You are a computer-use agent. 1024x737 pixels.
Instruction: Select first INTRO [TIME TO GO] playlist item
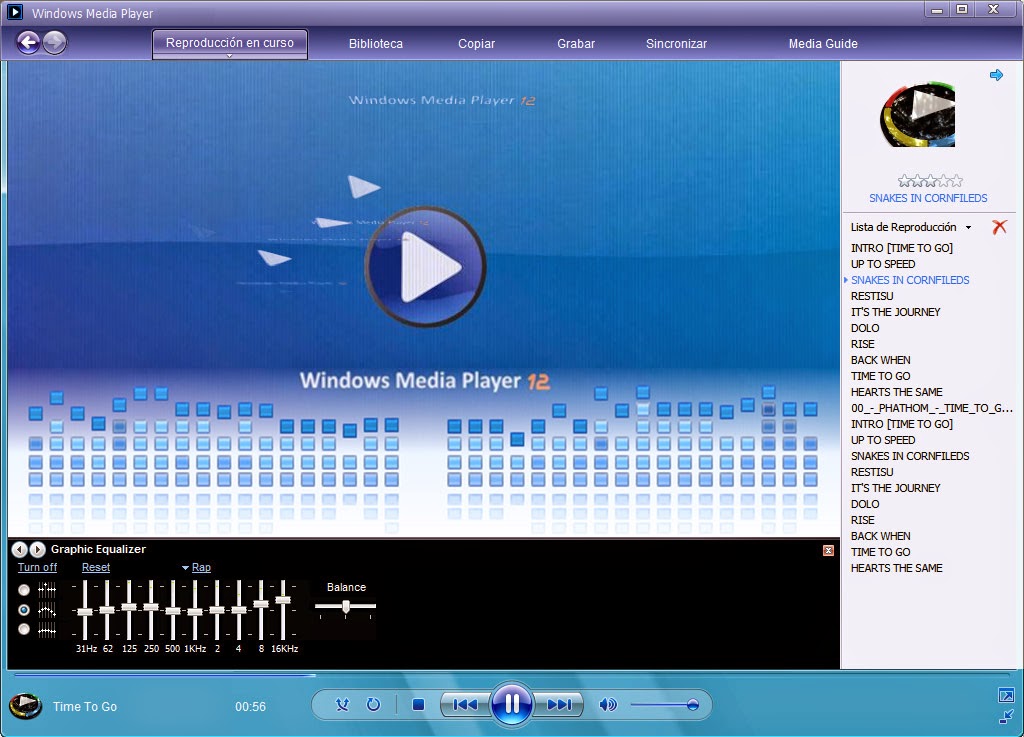coord(901,248)
